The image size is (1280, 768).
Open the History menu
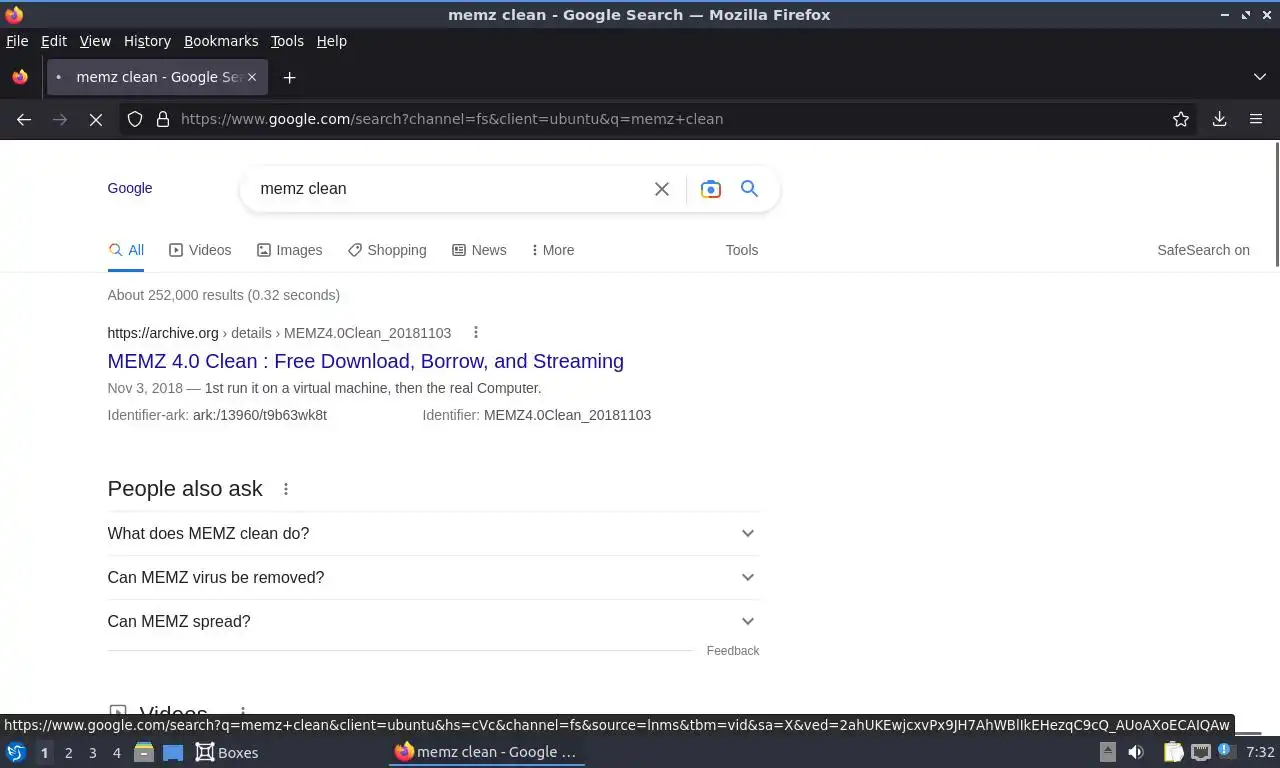pos(147,41)
